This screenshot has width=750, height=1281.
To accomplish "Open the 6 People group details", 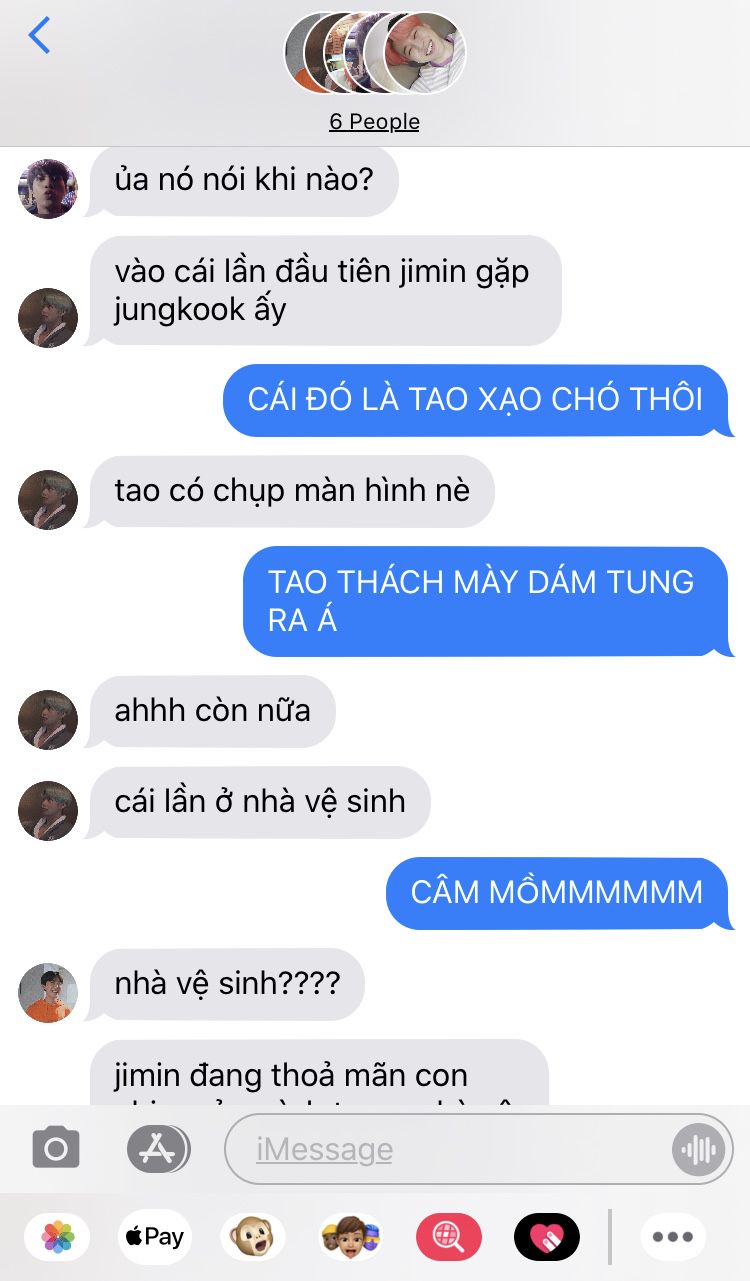I will click(374, 121).
